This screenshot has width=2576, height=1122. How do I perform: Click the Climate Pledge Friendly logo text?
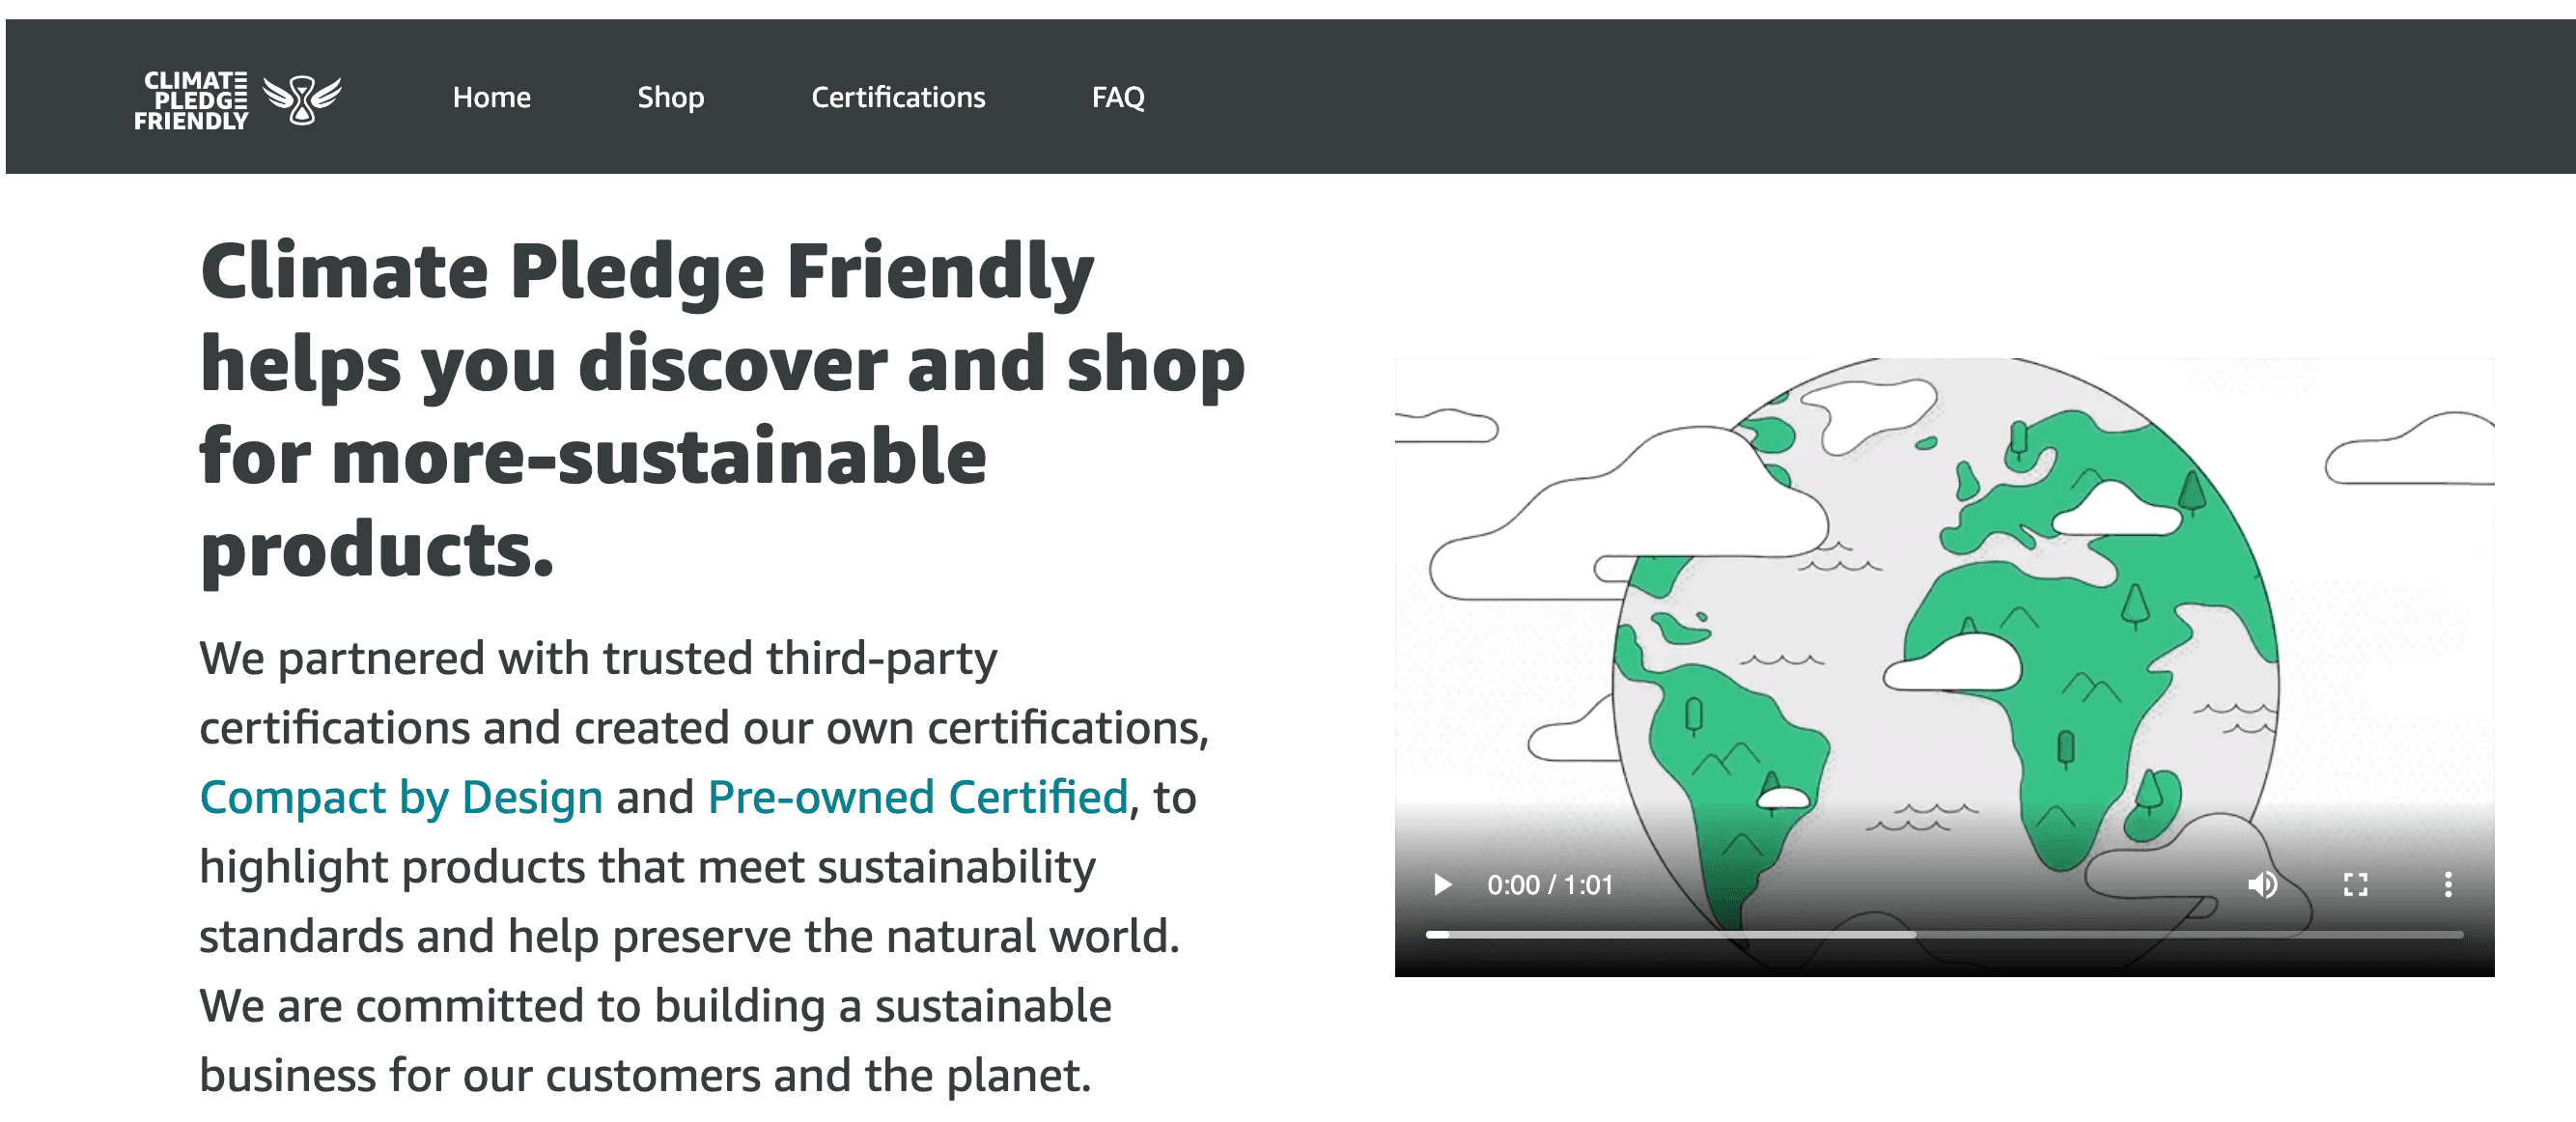191,100
